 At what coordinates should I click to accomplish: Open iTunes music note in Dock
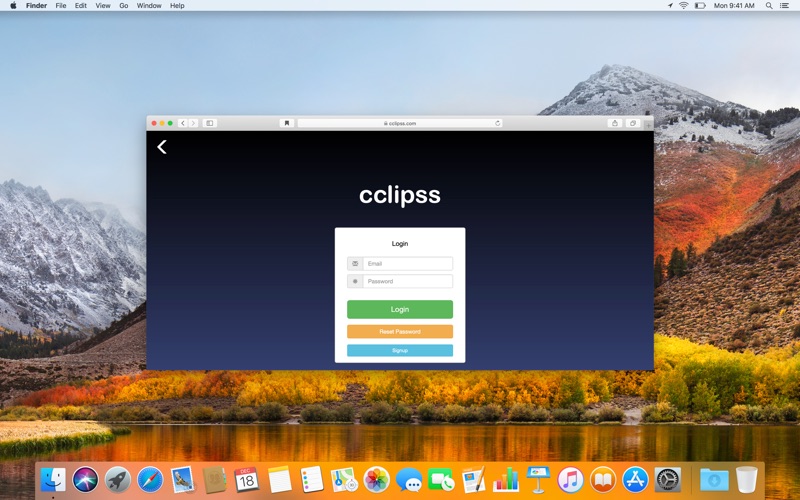[570, 480]
